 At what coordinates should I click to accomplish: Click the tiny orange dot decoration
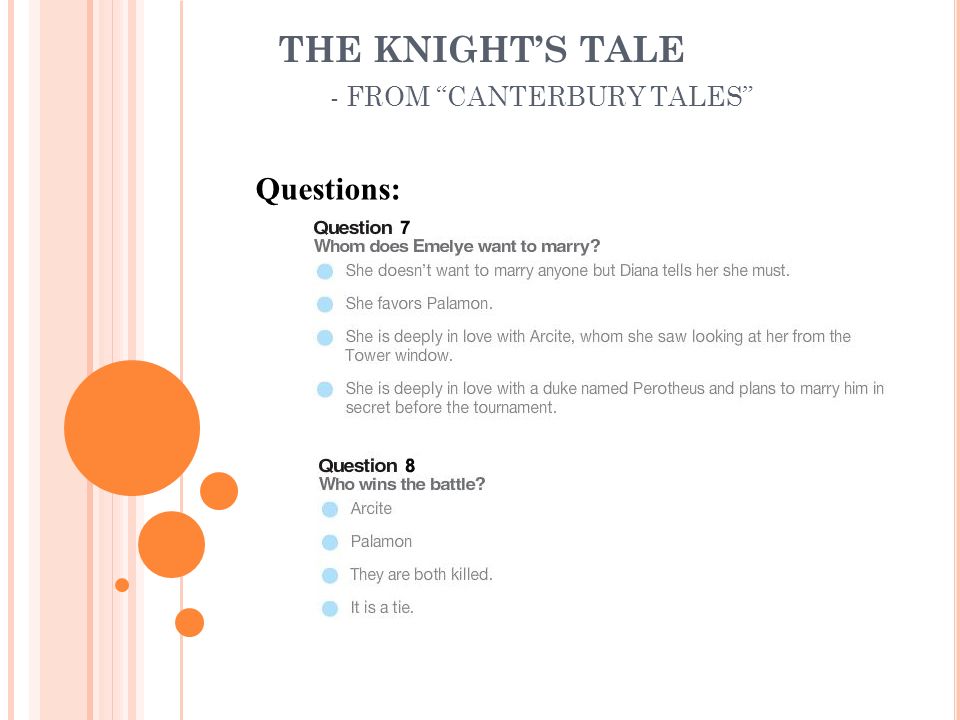[122, 585]
